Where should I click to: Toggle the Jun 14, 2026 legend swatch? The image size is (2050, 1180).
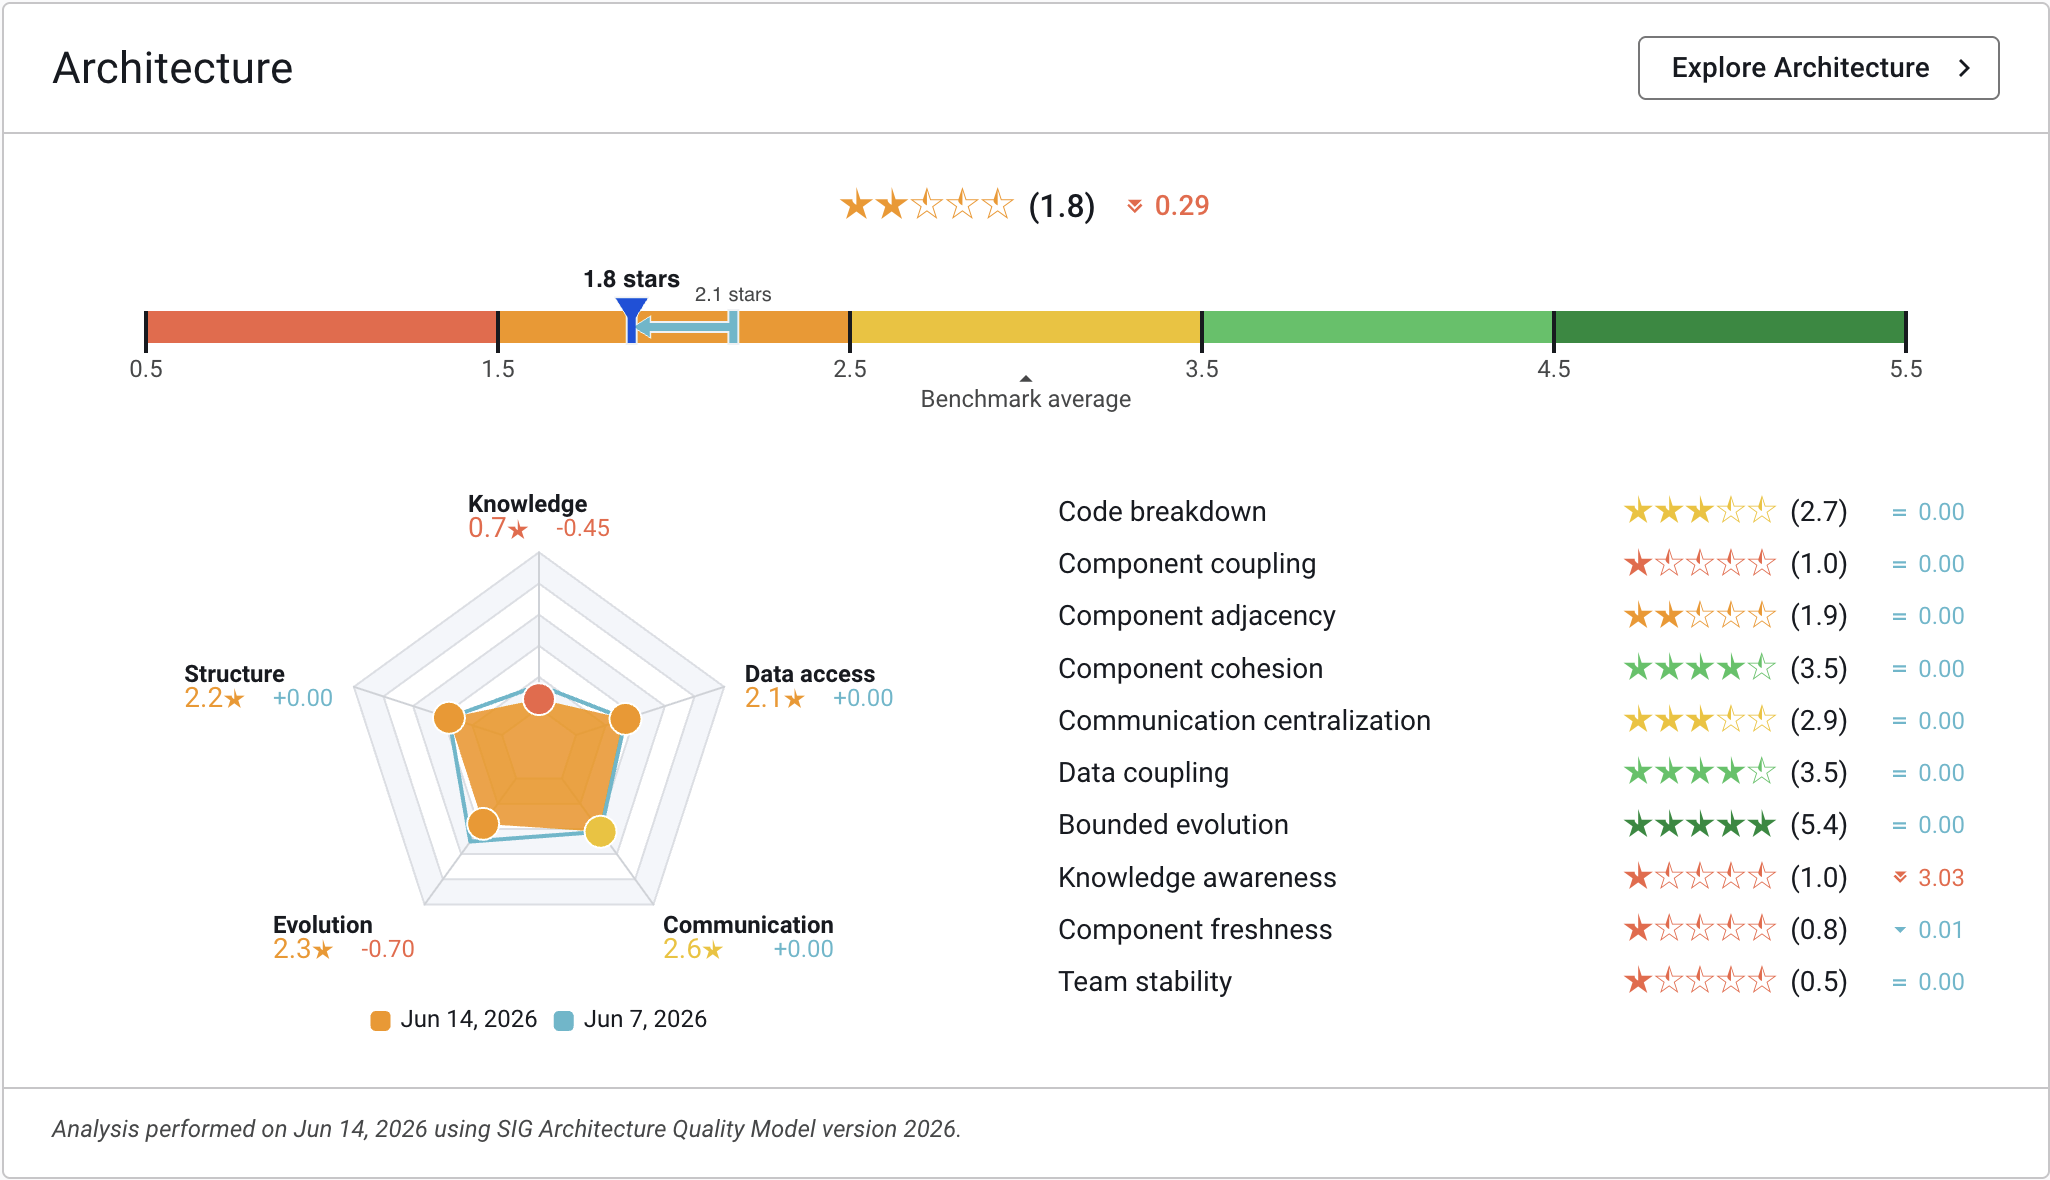pyautogui.click(x=380, y=1020)
